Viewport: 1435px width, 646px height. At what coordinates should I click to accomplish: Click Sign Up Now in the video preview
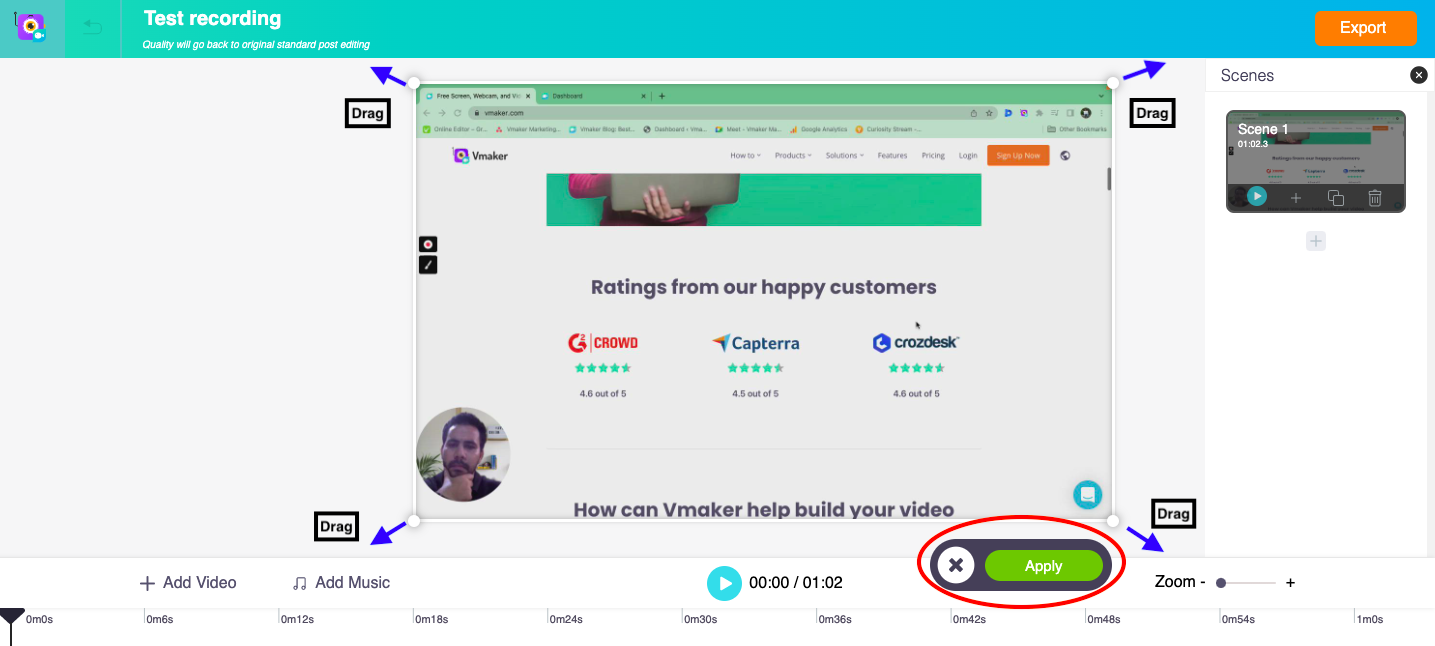[x=1018, y=155]
